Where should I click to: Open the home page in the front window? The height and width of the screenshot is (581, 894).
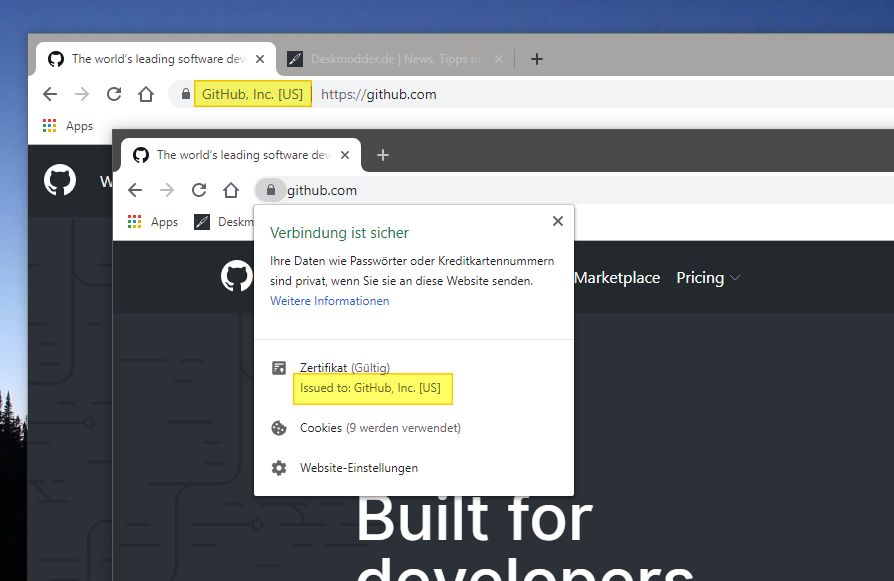pos(231,190)
